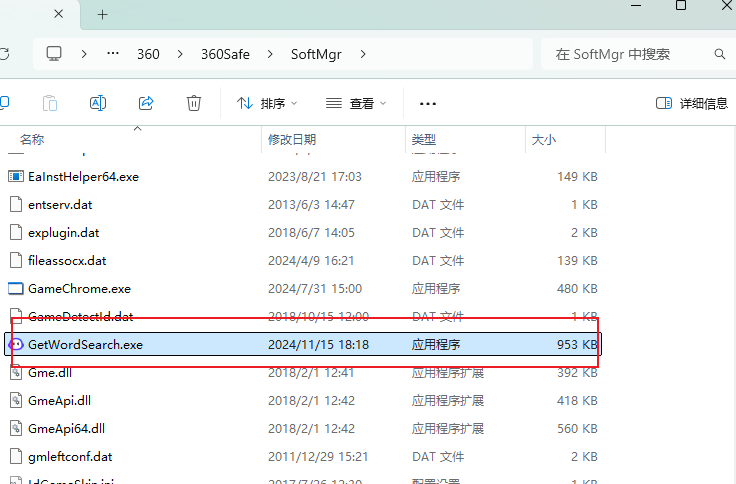Click date 2013/6/3 14:47 cell

[x=311, y=205]
